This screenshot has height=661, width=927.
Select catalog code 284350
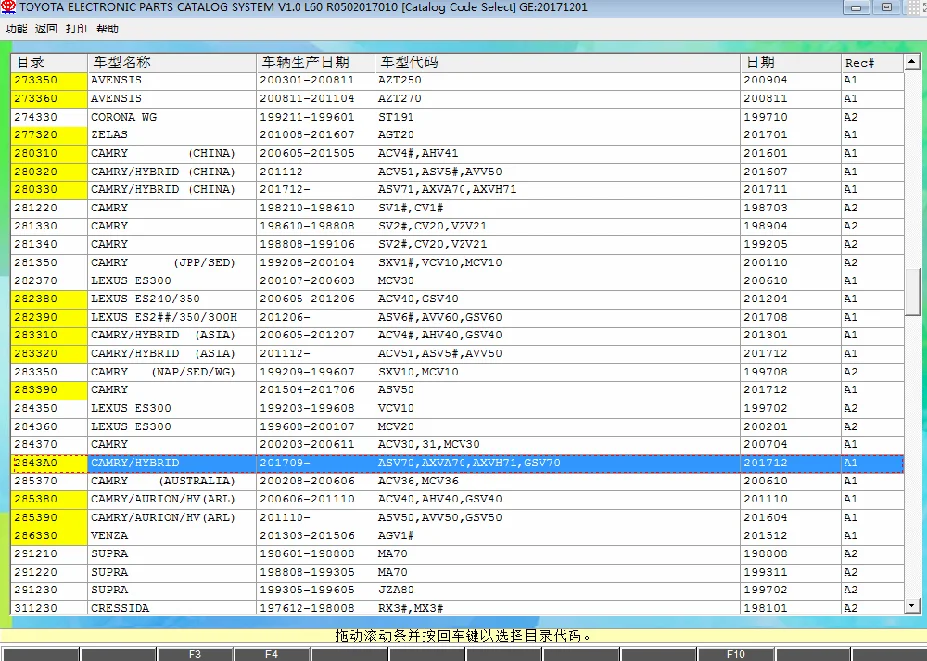(37, 408)
